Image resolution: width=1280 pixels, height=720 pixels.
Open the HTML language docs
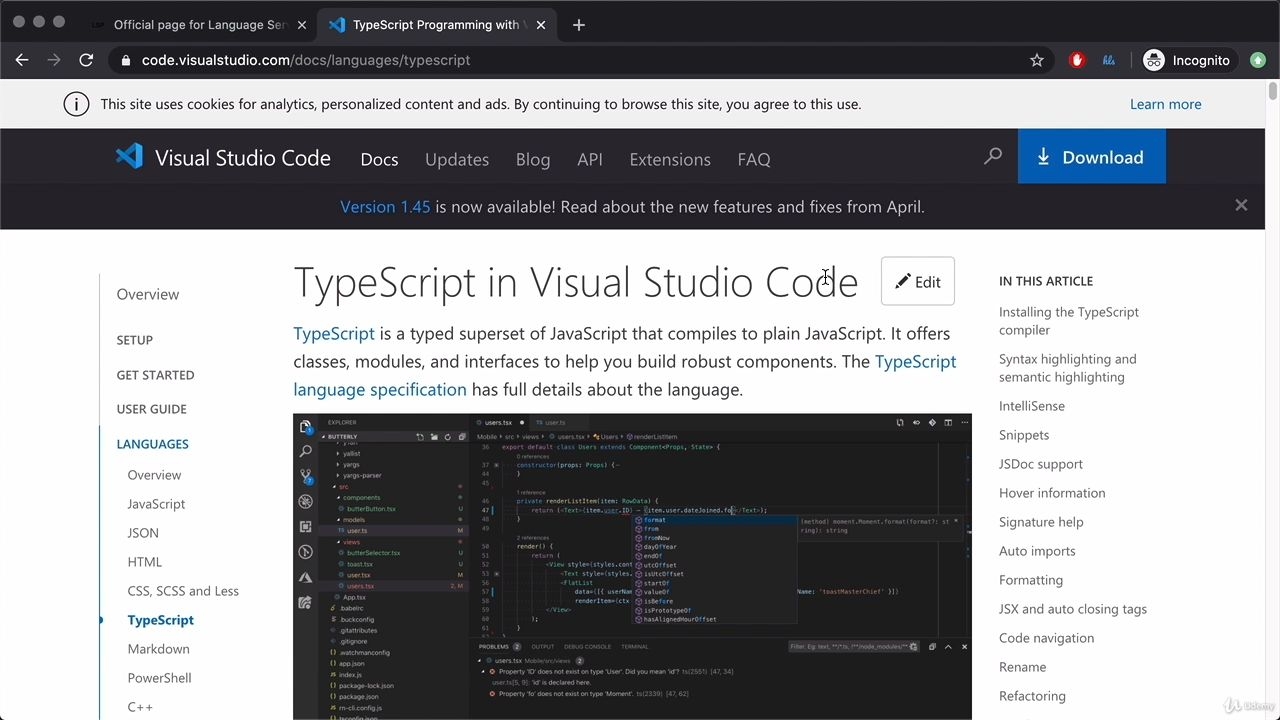tap(145, 562)
